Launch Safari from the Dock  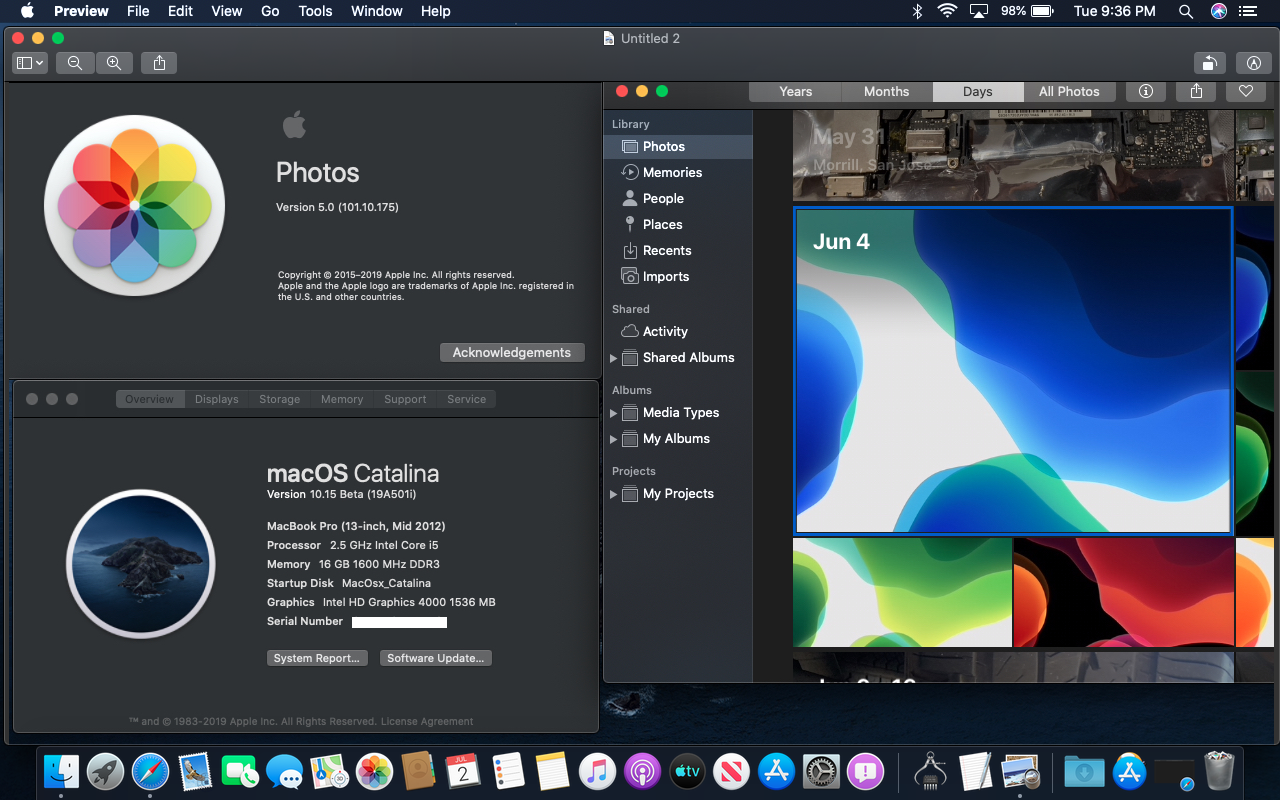(x=151, y=771)
